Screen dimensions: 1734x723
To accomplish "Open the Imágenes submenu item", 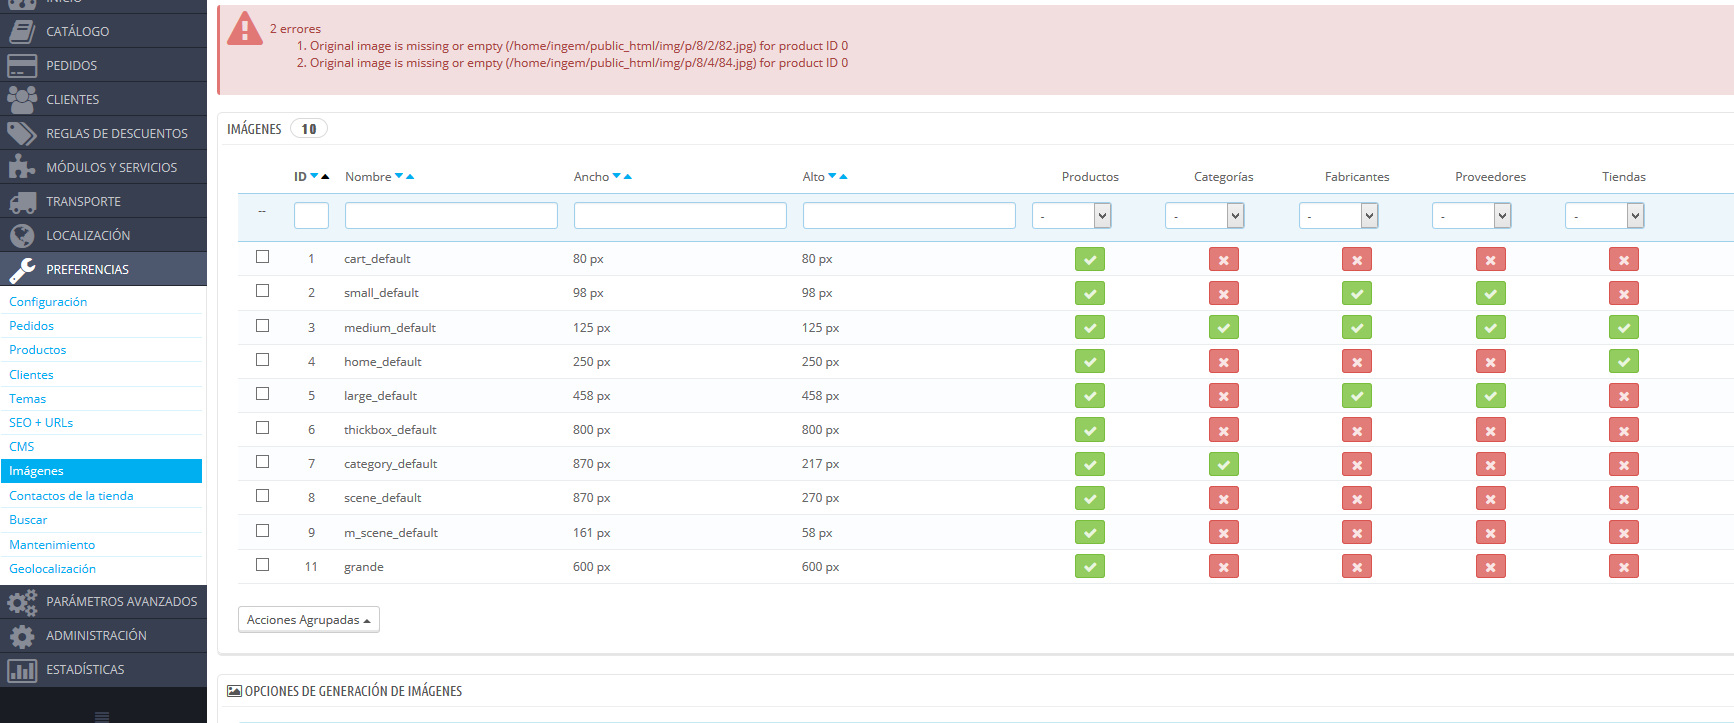I will 101,471.
